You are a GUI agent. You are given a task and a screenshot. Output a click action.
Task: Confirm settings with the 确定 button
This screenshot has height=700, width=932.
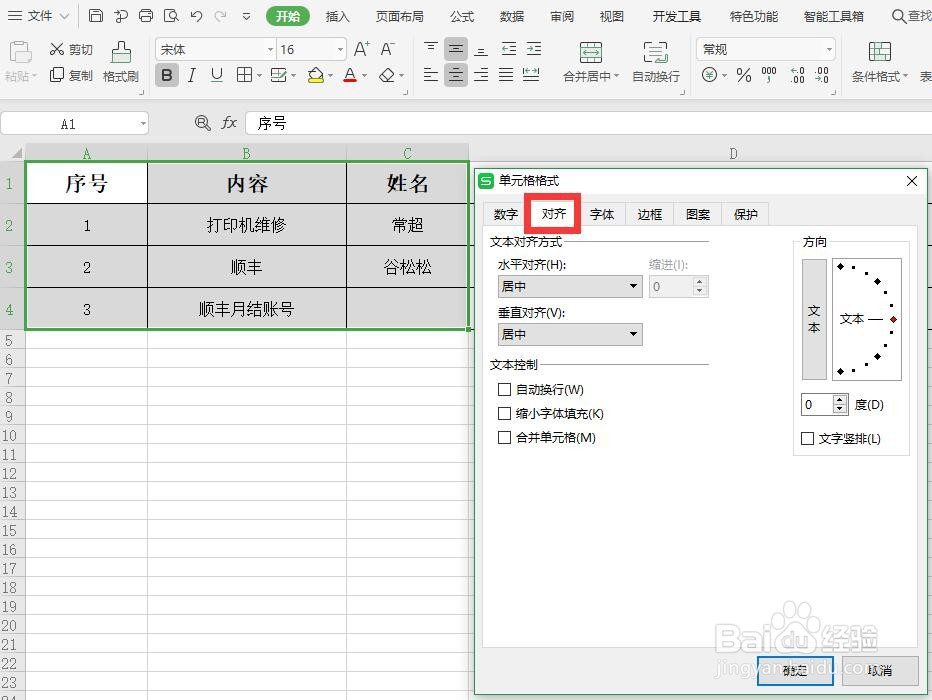[795, 671]
